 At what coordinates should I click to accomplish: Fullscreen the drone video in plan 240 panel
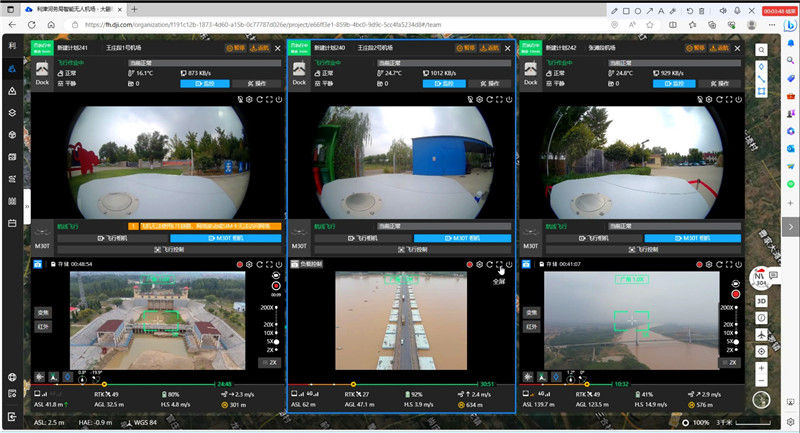point(499,264)
